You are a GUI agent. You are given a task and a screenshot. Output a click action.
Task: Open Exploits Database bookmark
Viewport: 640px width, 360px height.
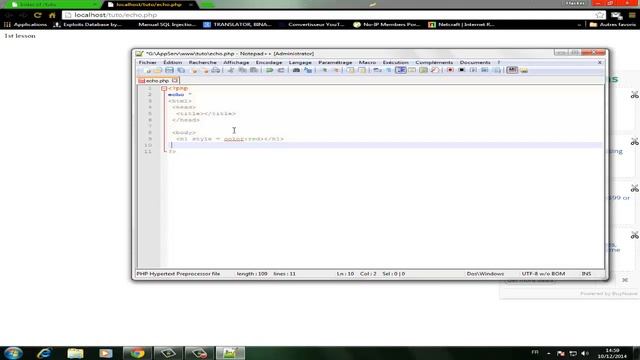(x=88, y=24)
